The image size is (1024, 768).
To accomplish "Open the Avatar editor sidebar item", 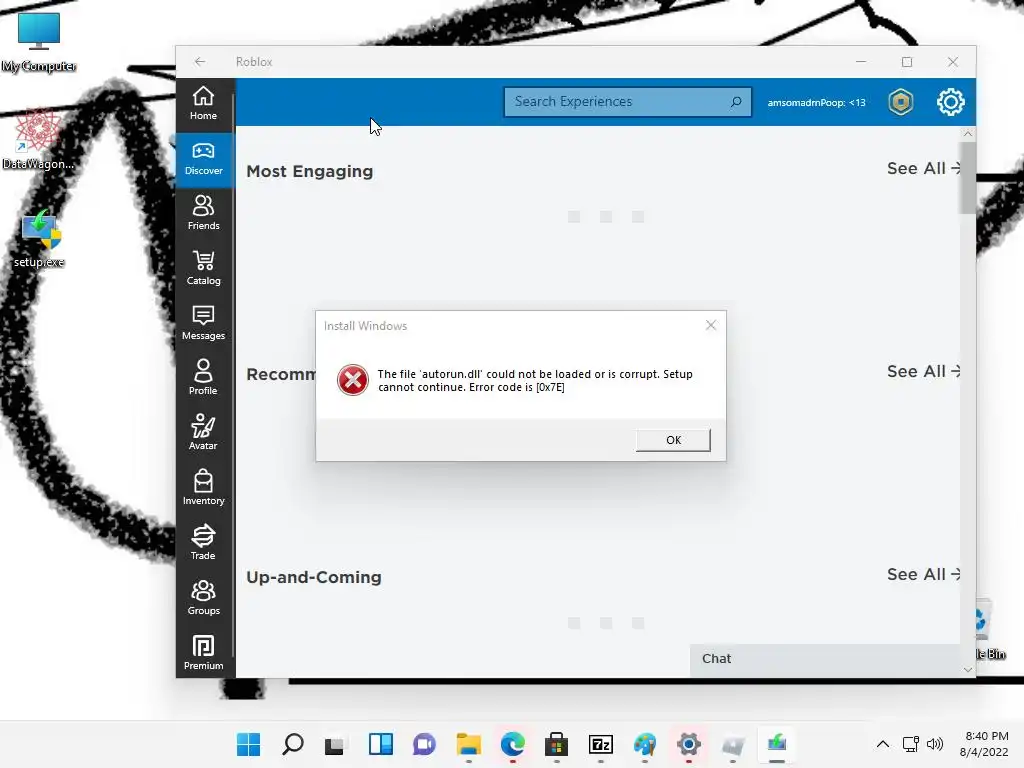I will pyautogui.click(x=203, y=433).
